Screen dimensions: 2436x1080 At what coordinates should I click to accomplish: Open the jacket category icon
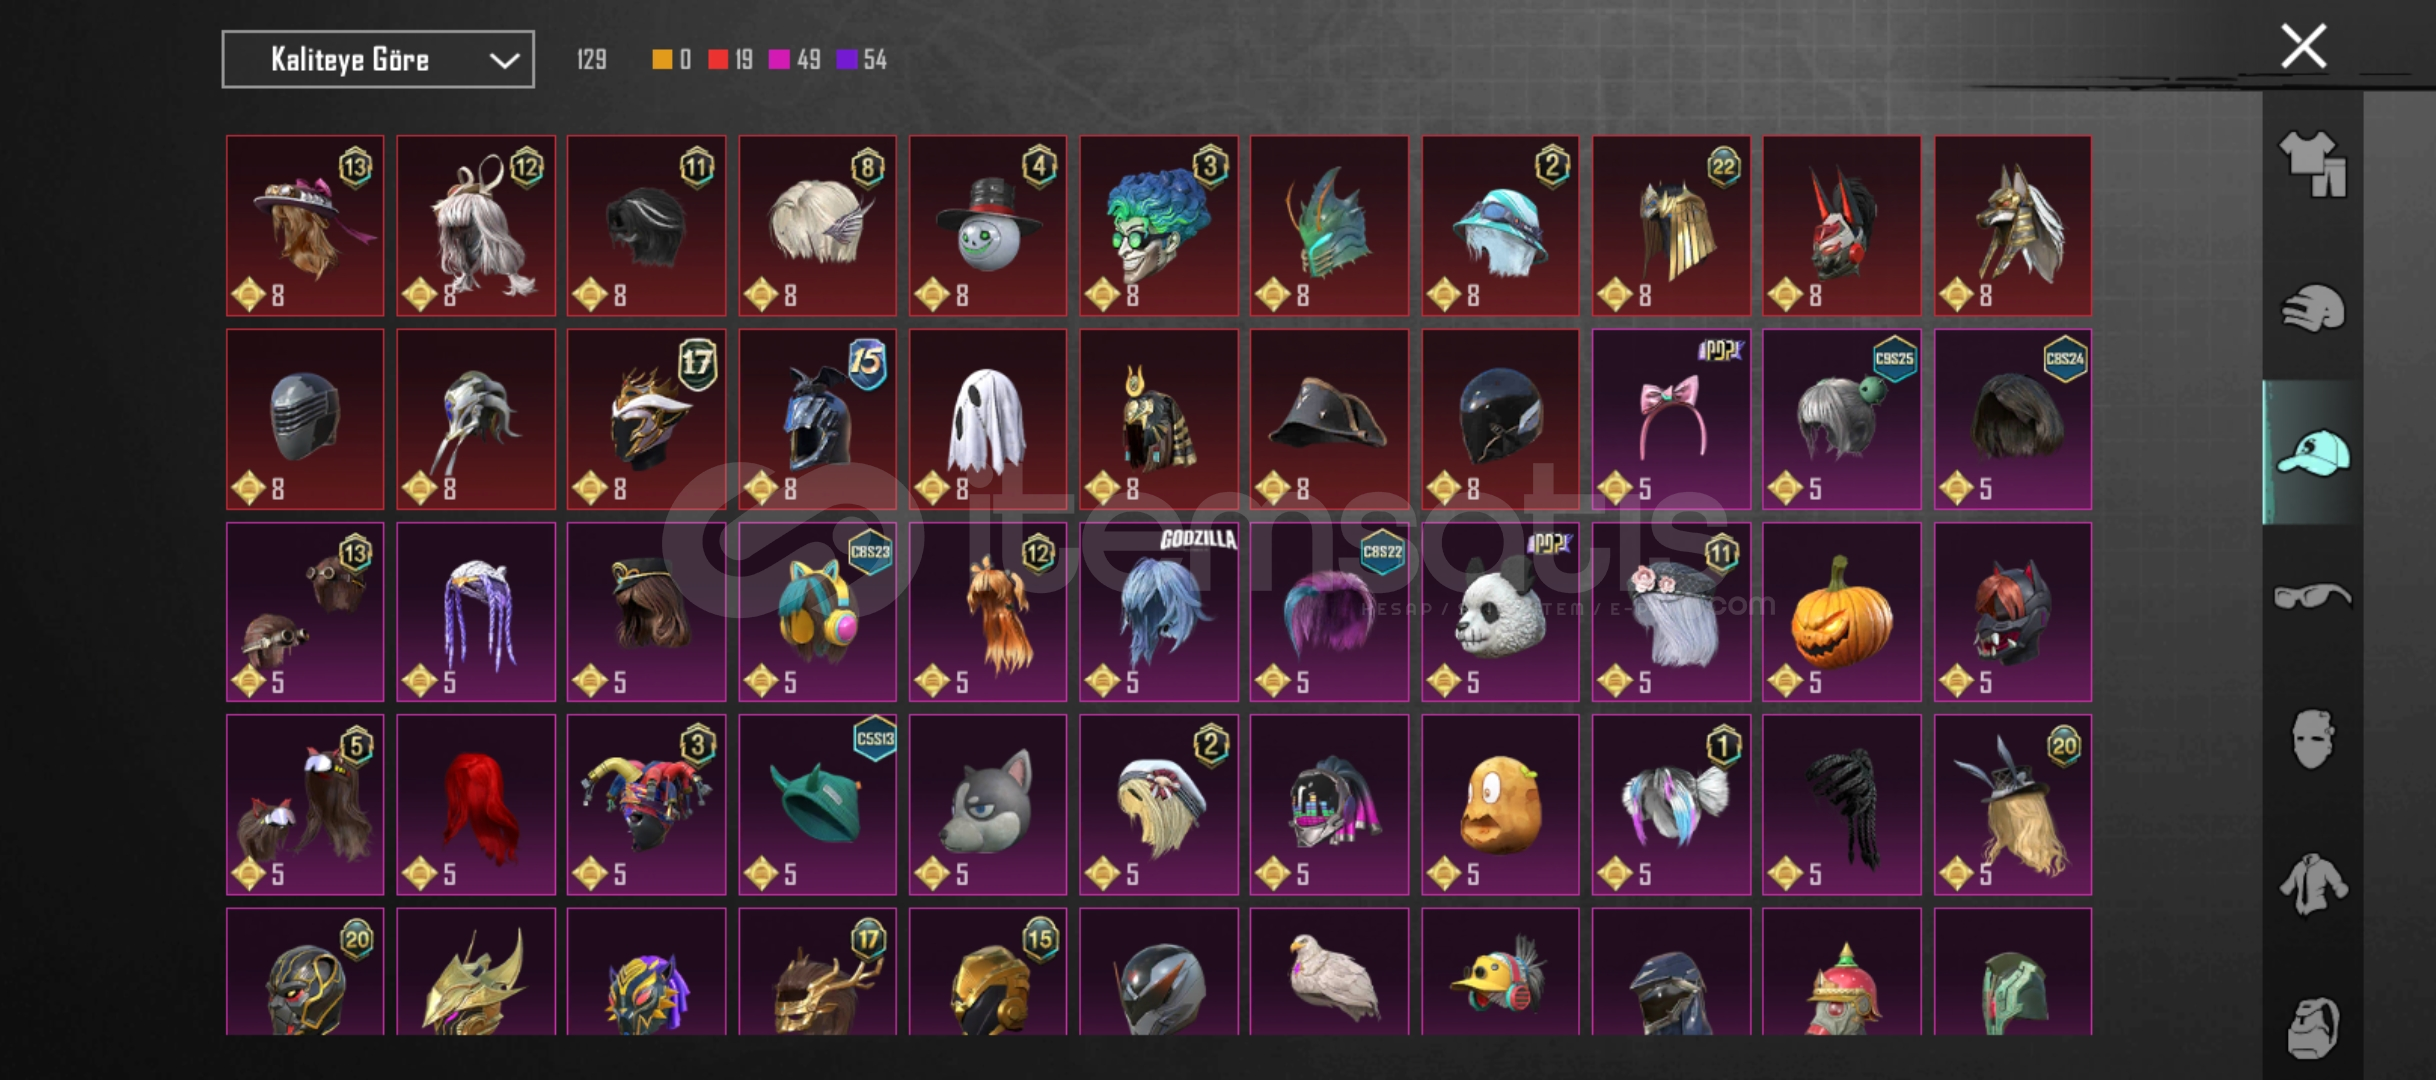click(2313, 884)
